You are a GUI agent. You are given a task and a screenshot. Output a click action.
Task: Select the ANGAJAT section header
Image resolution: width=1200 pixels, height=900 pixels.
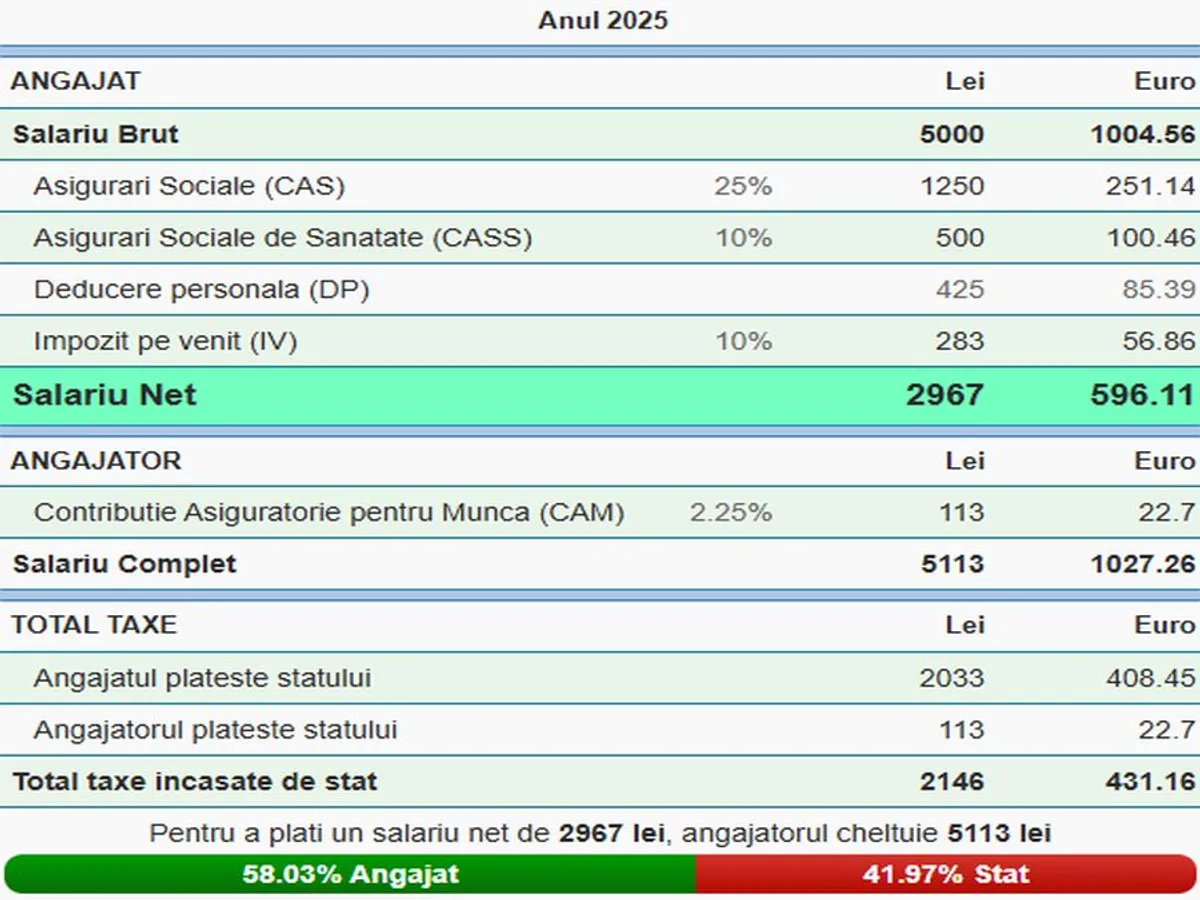[x=75, y=81]
